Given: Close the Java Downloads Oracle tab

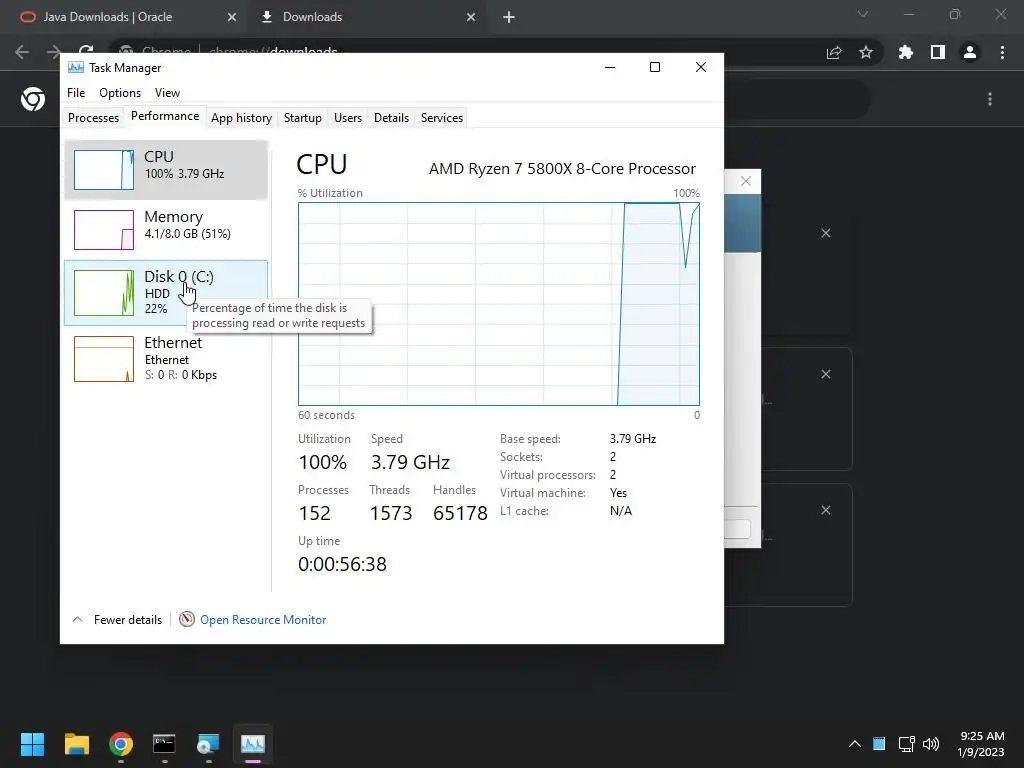Looking at the screenshot, I should pyautogui.click(x=232, y=17).
